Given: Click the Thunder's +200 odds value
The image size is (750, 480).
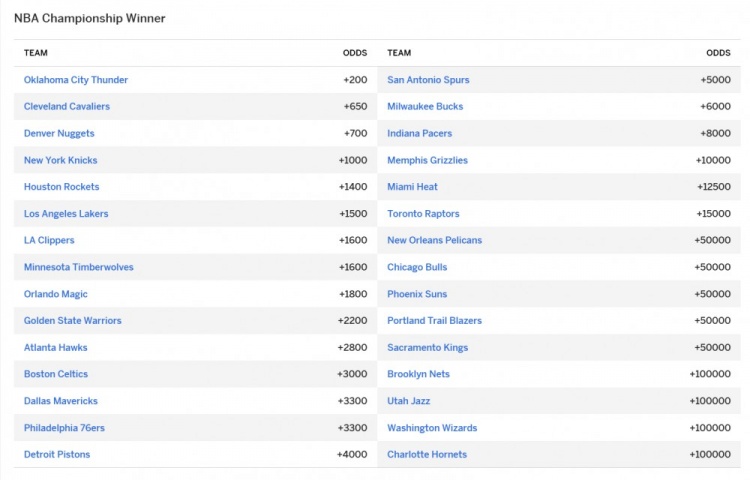Looking at the screenshot, I should click(354, 80).
